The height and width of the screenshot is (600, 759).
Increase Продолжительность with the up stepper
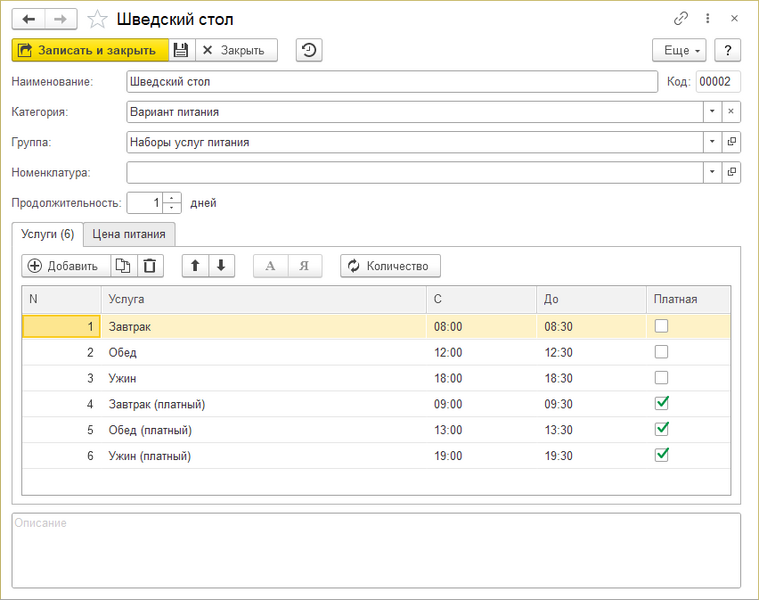pos(173,197)
